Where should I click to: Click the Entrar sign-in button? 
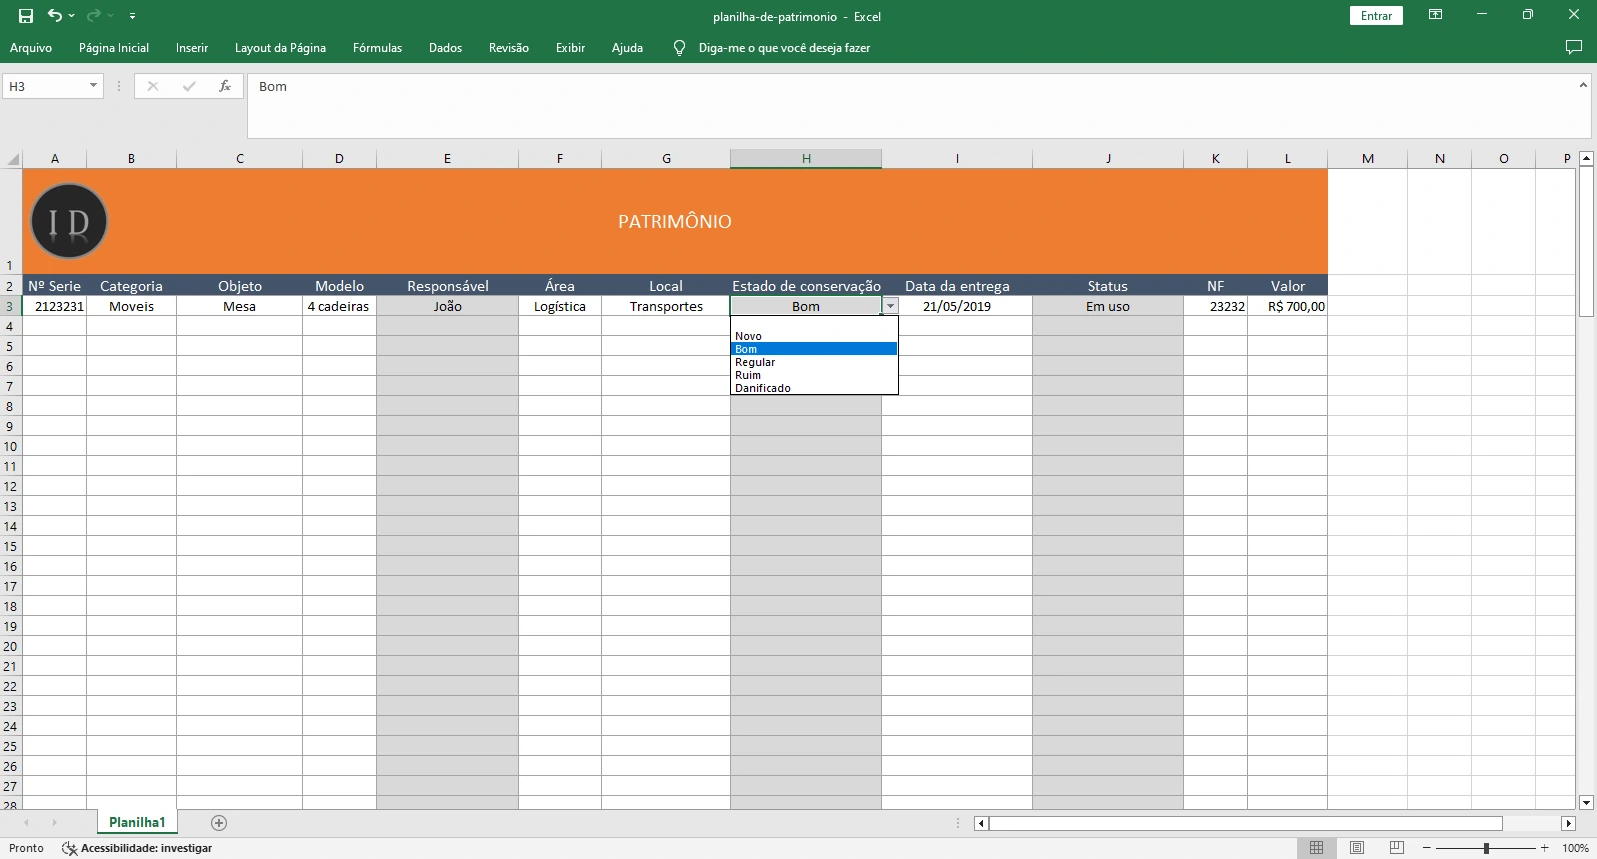1376,16
